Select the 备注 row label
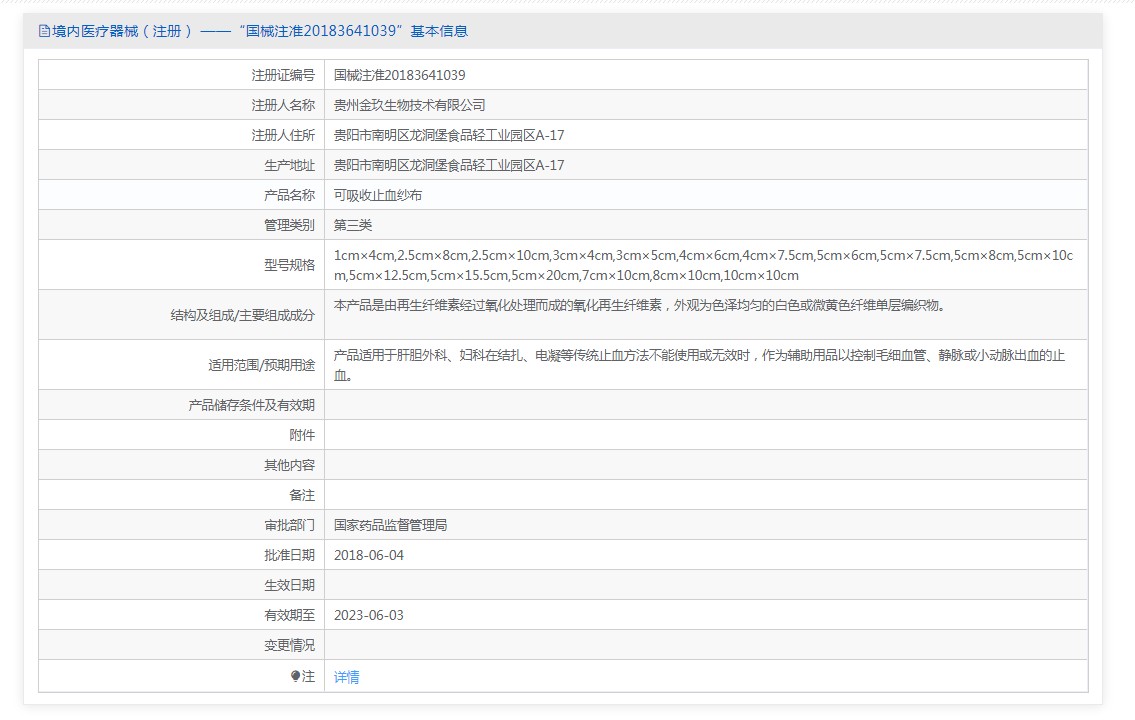 coord(305,494)
